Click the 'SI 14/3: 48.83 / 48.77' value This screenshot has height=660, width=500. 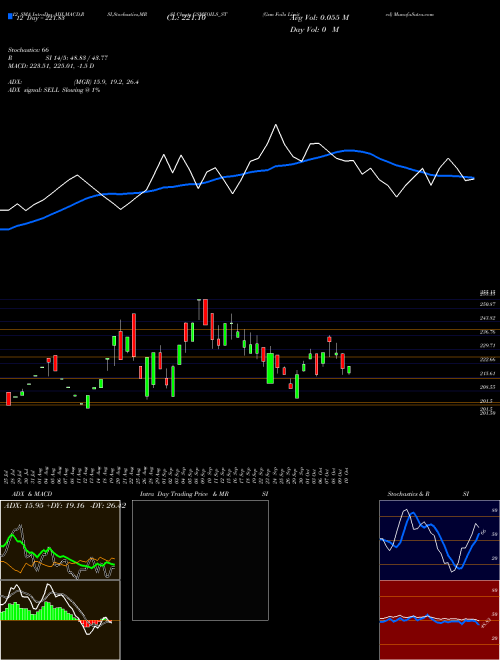(77, 58)
